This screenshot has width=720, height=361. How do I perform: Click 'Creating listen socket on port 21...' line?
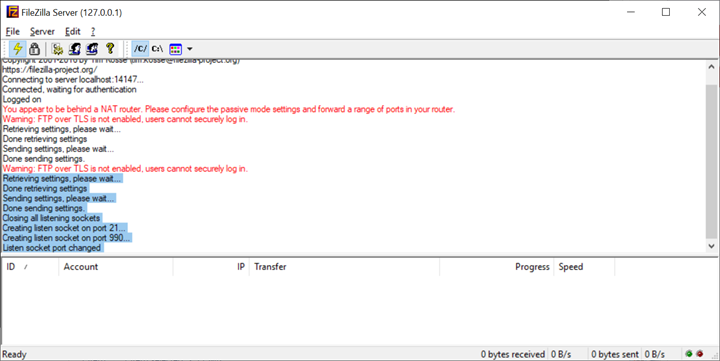(x=64, y=228)
